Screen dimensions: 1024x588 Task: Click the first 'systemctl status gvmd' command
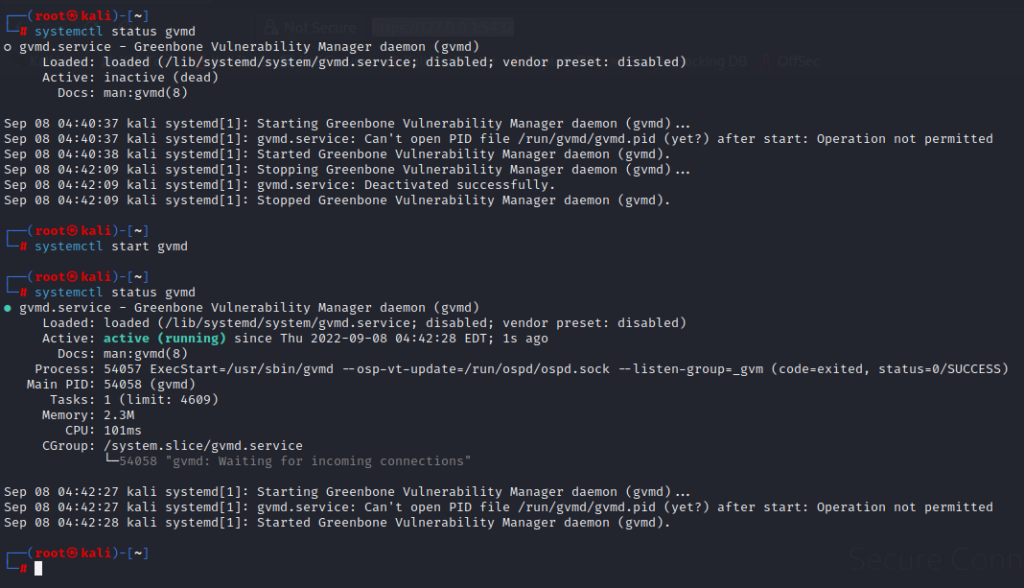[x=115, y=31]
